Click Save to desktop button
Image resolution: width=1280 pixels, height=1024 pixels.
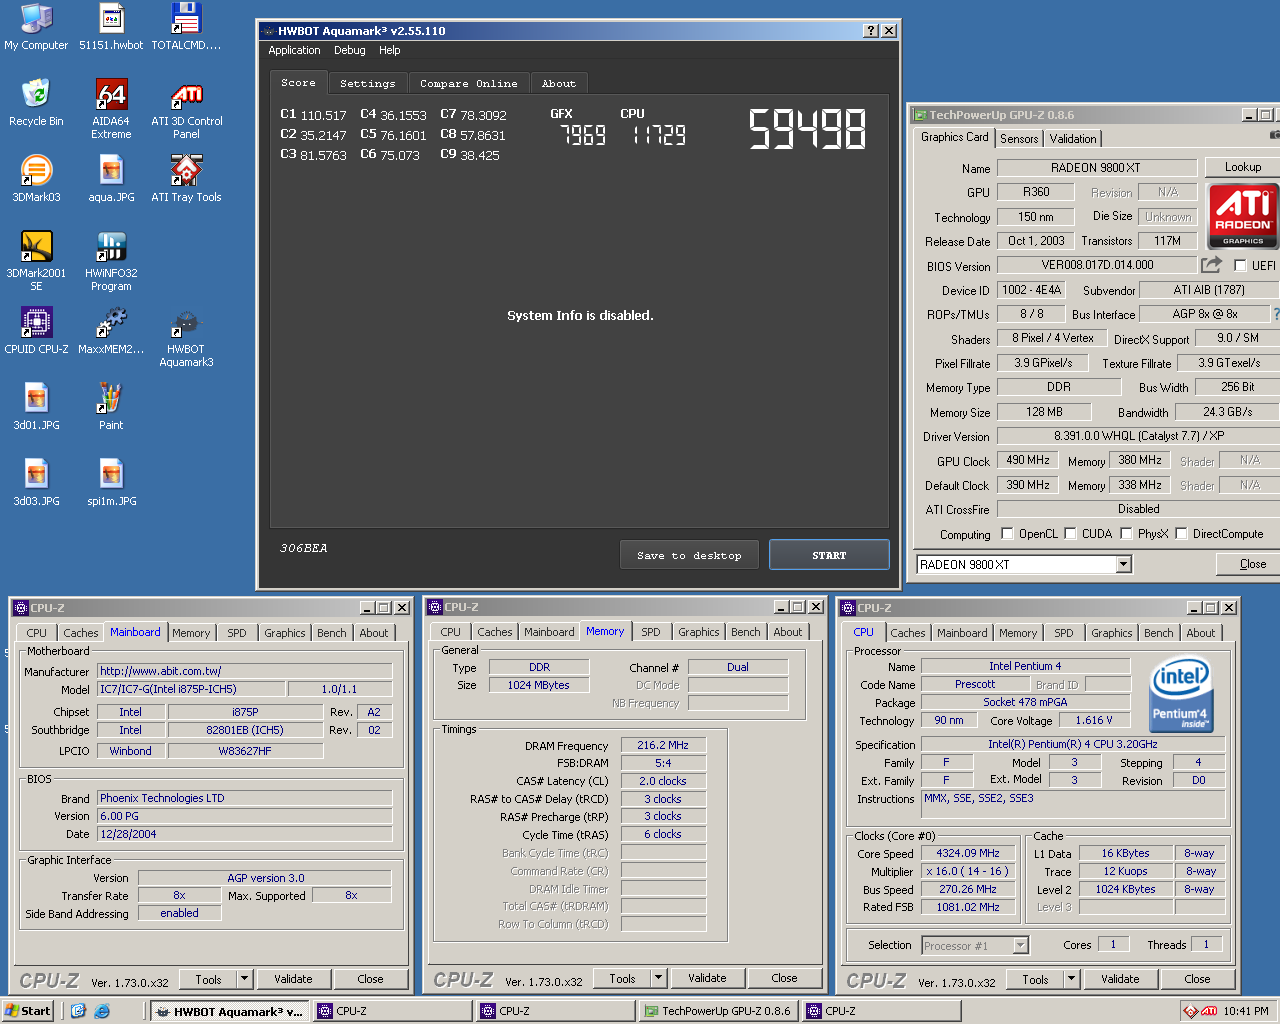[689, 555]
